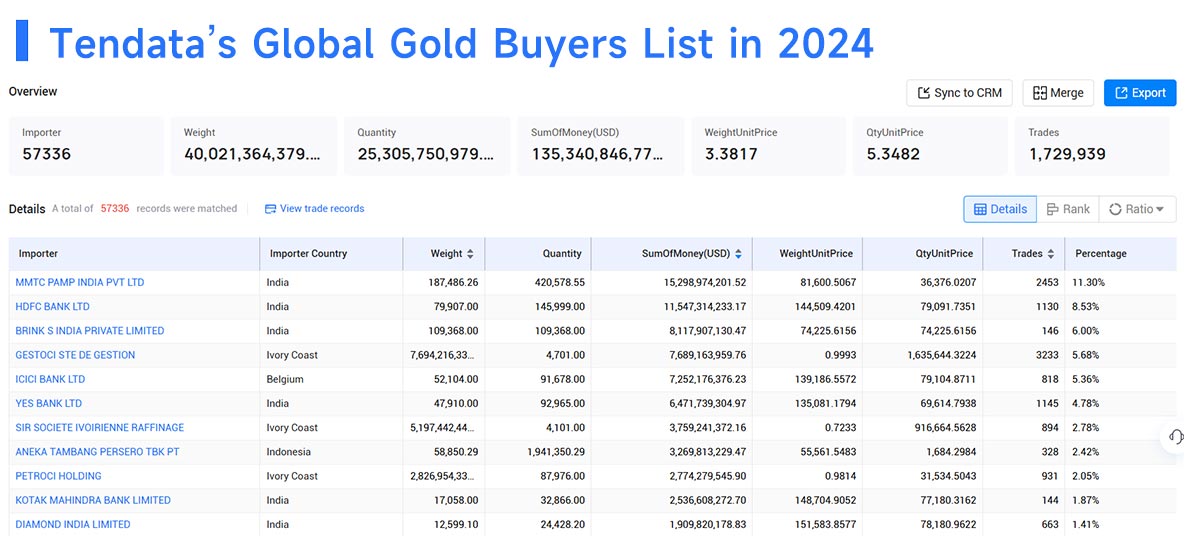Switch to the Details view tab
1190x545 pixels.
click(x=1000, y=209)
